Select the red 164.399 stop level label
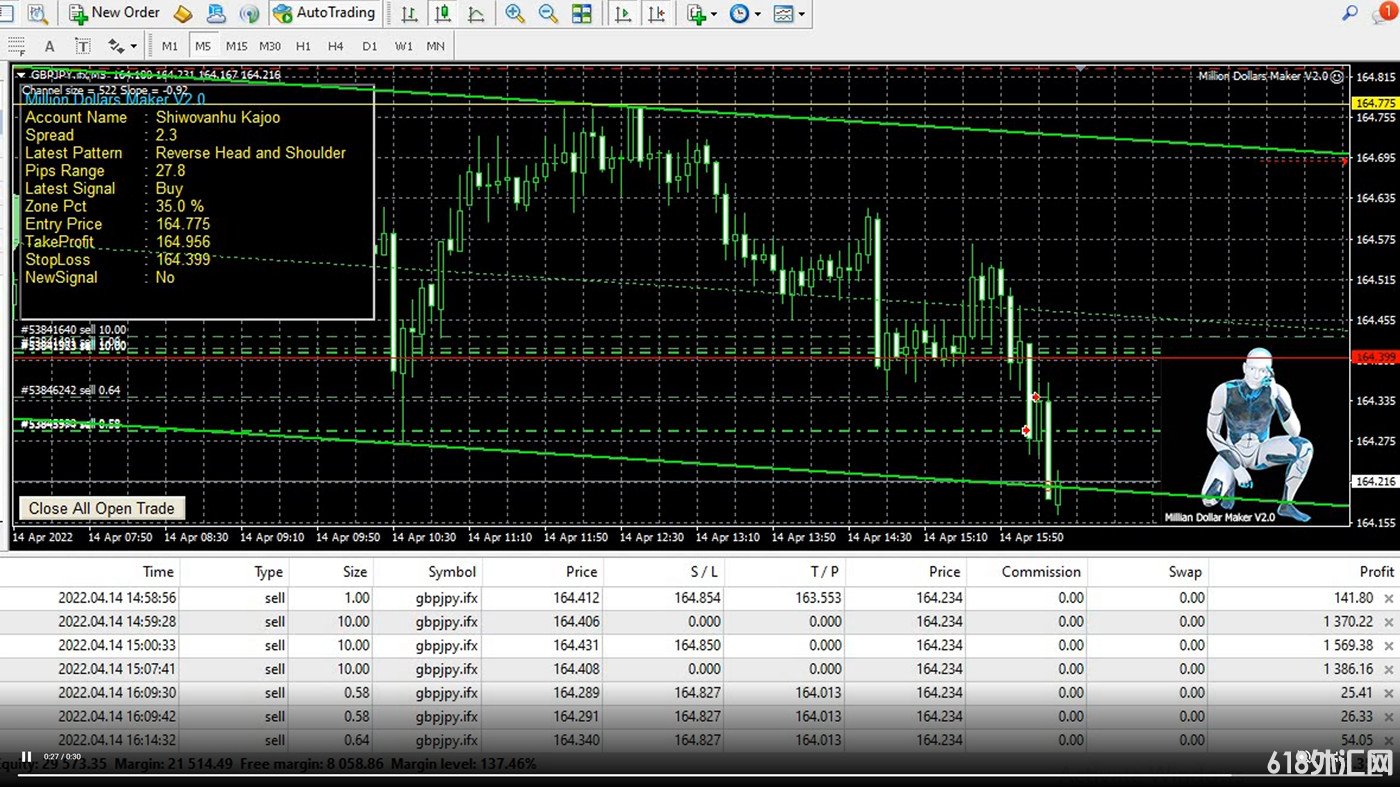Image resolution: width=1400 pixels, height=787 pixels. click(x=1374, y=357)
